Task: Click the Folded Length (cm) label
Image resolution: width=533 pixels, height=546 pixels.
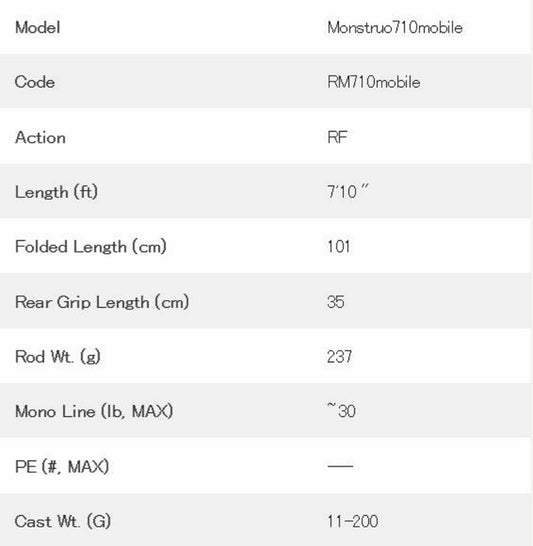Action: pos(91,247)
